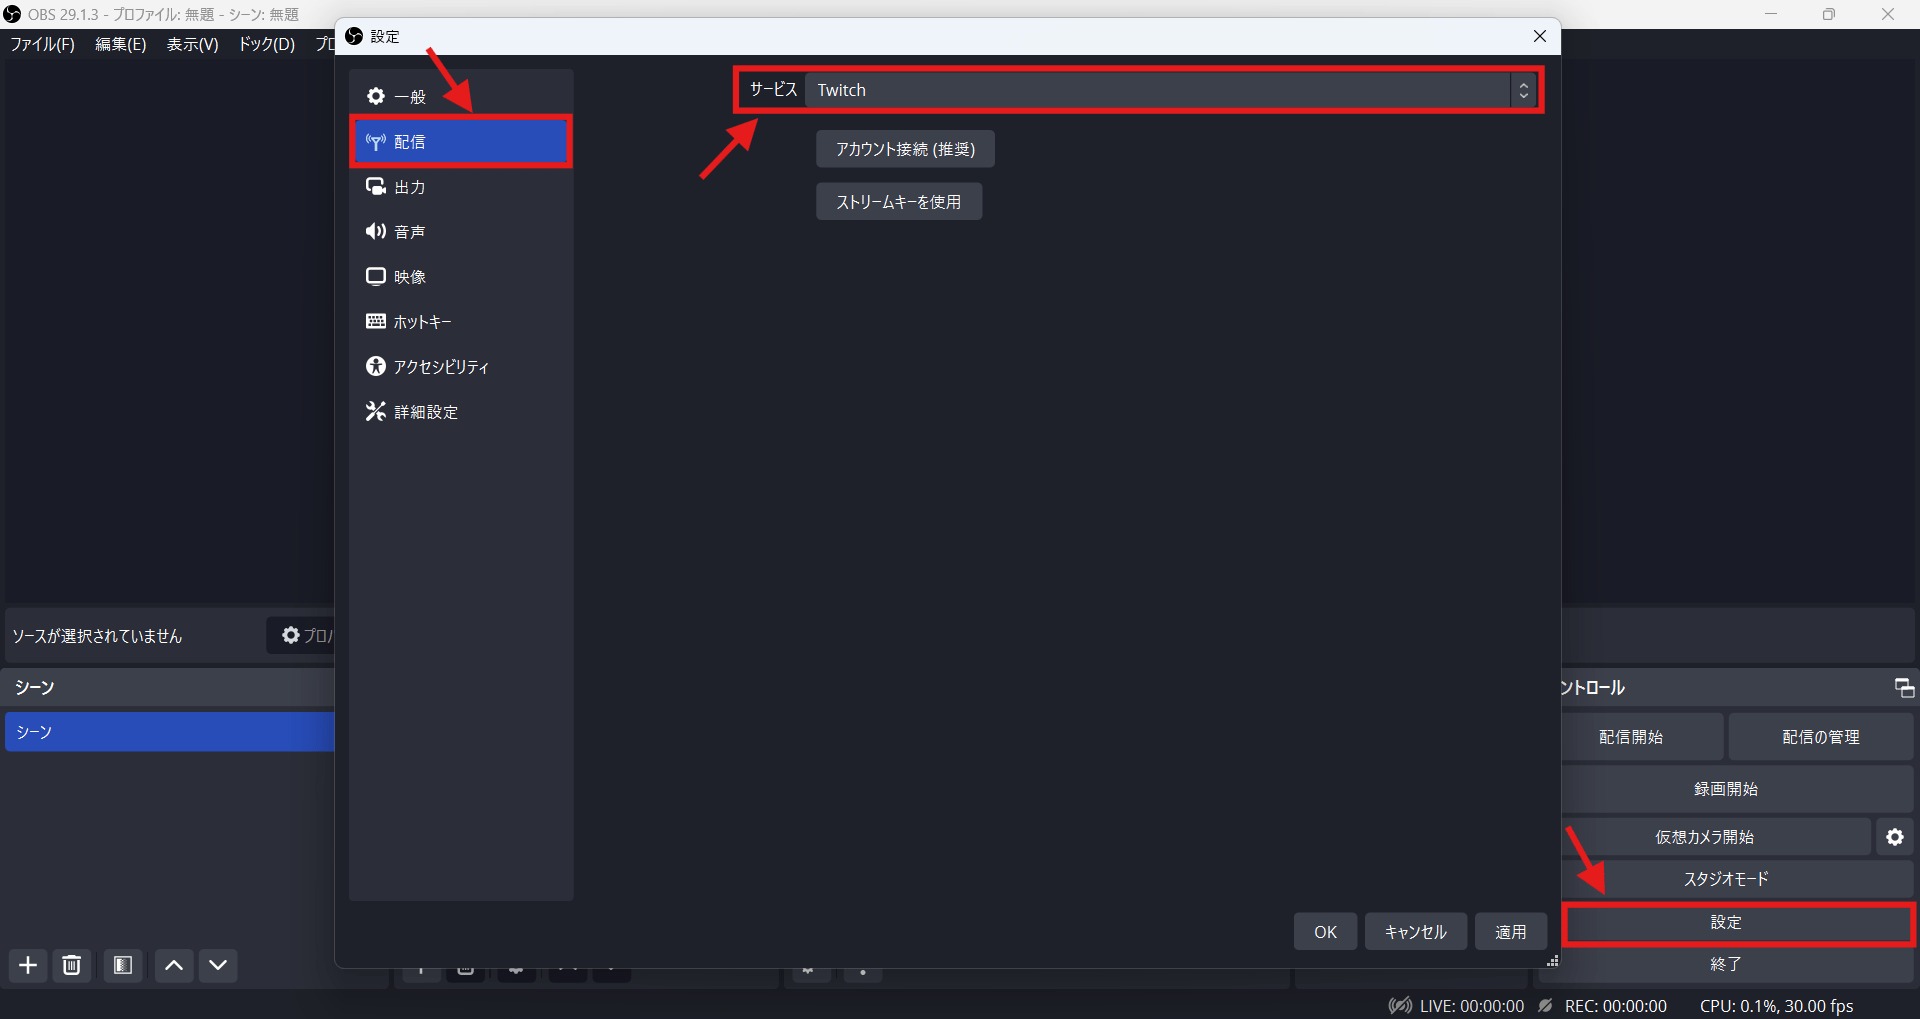Click the シーン dock header
The height and width of the screenshot is (1019, 1920).
coord(170,688)
